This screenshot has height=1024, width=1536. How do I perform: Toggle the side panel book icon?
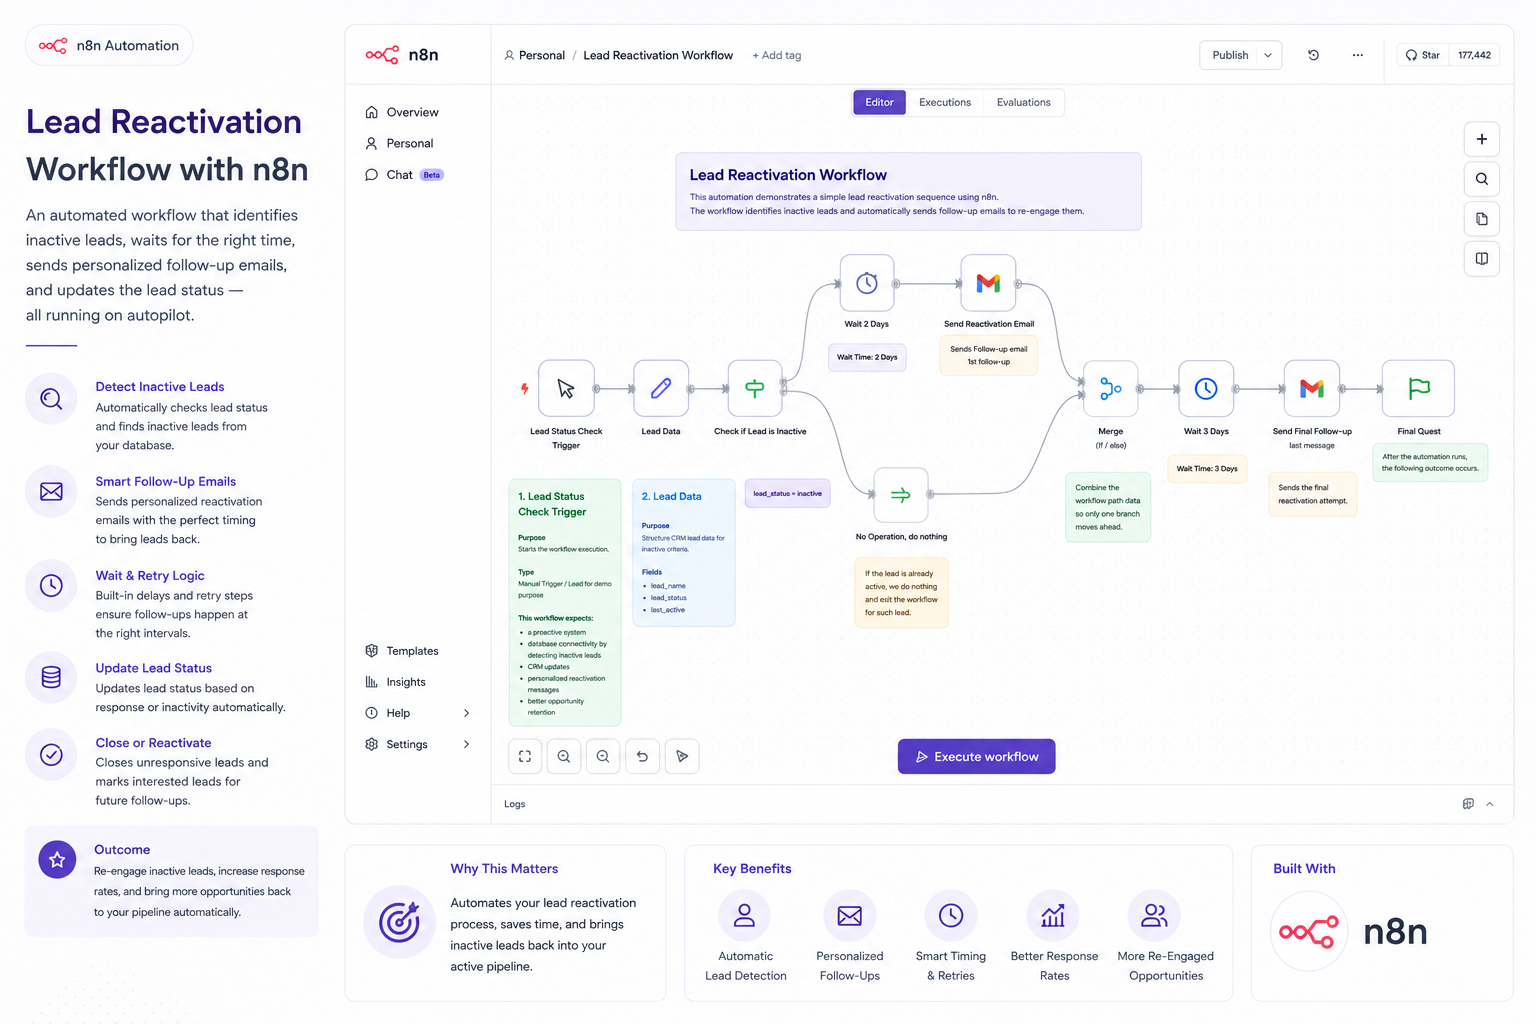coord(1482,259)
